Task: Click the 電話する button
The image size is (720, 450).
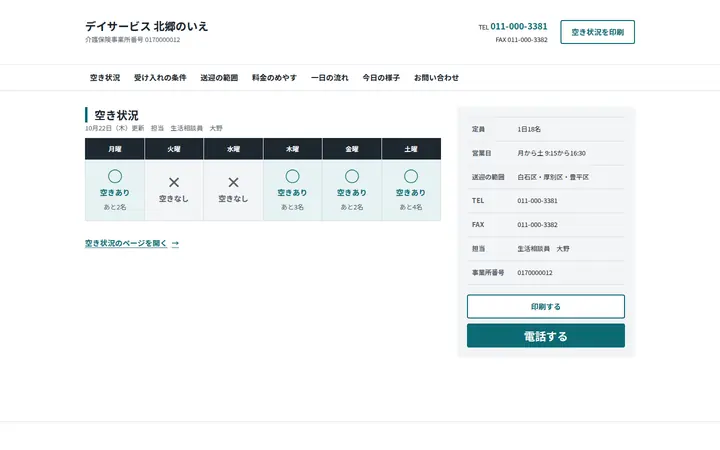Action: [x=546, y=336]
